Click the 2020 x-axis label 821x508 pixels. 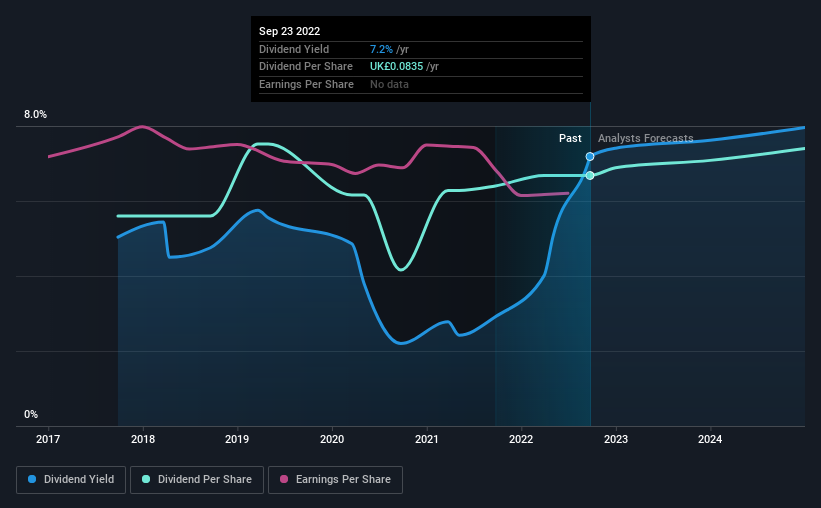point(332,439)
